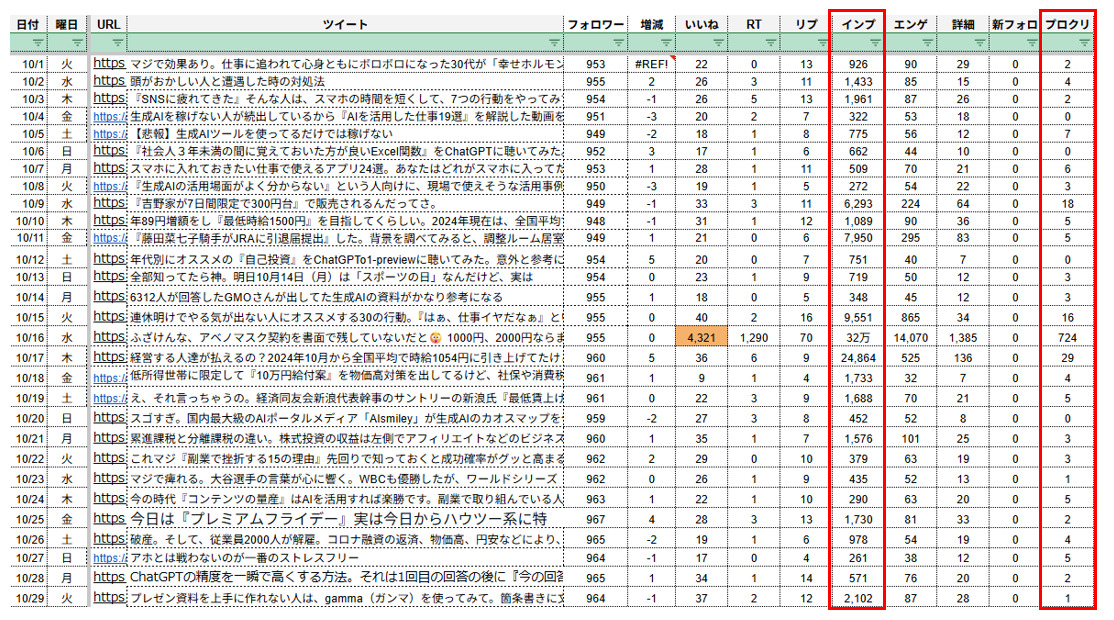Select the engagement value 865
The image size is (1114, 620).
[910, 317]
